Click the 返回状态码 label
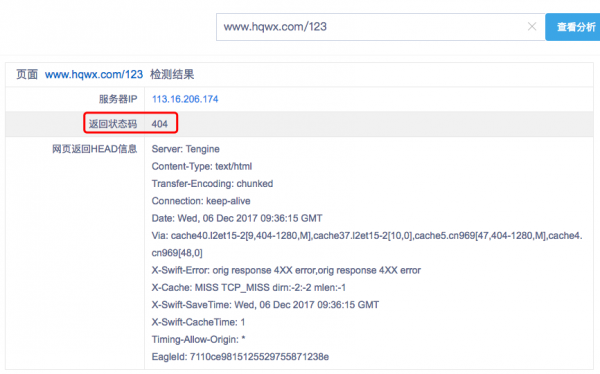Image resolution: width=600 pixels, height=374 pixels. click(x=113, y=124)
